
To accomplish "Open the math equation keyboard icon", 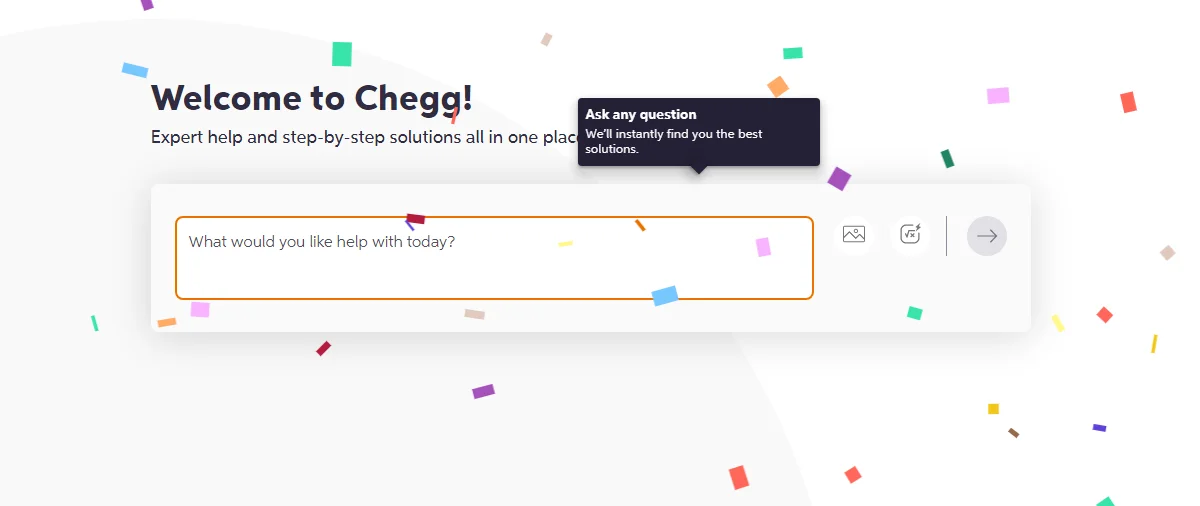I will tap(910, 235).
